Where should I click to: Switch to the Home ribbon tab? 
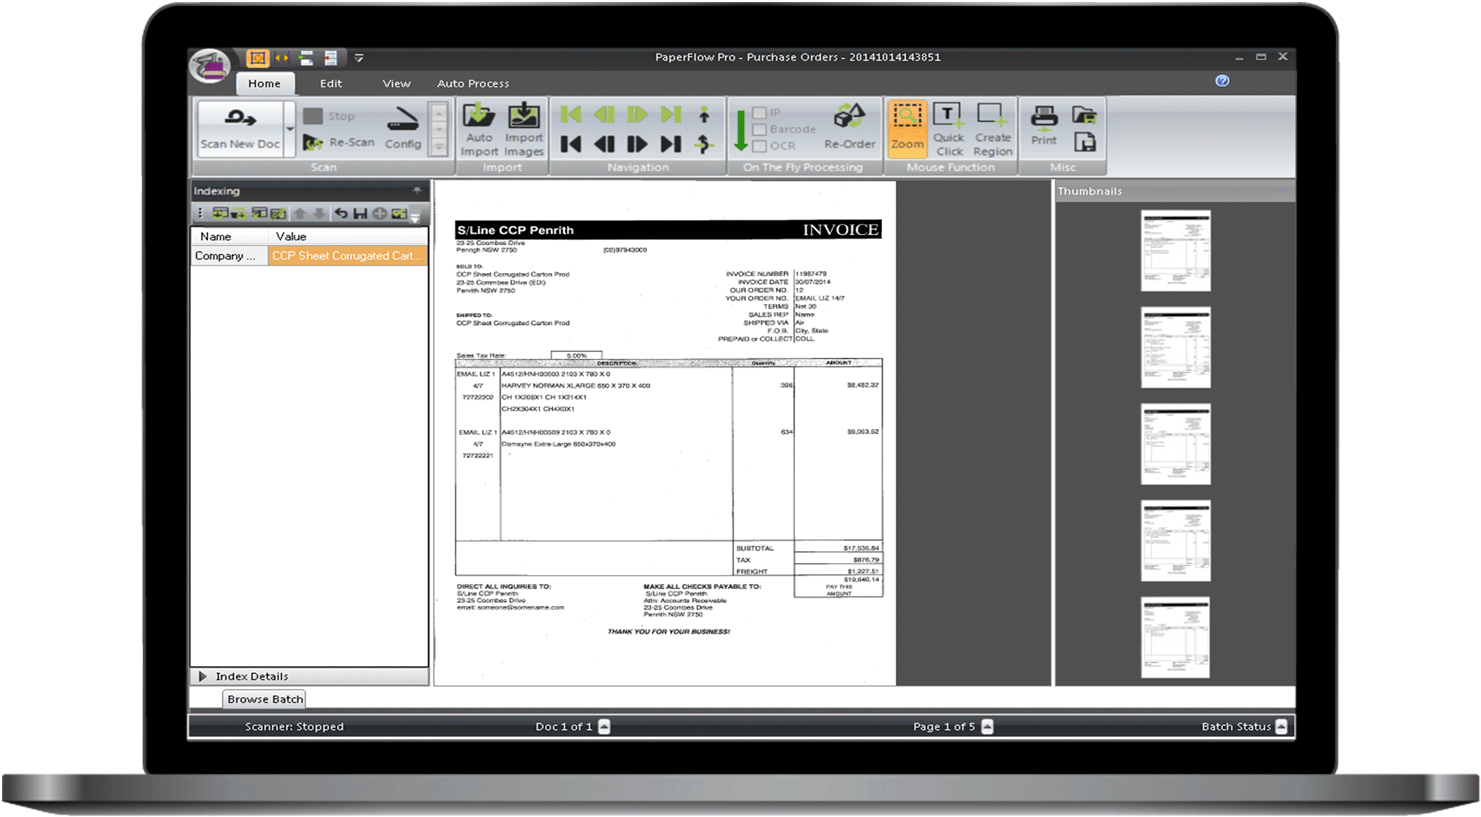(x=264, y=84)
